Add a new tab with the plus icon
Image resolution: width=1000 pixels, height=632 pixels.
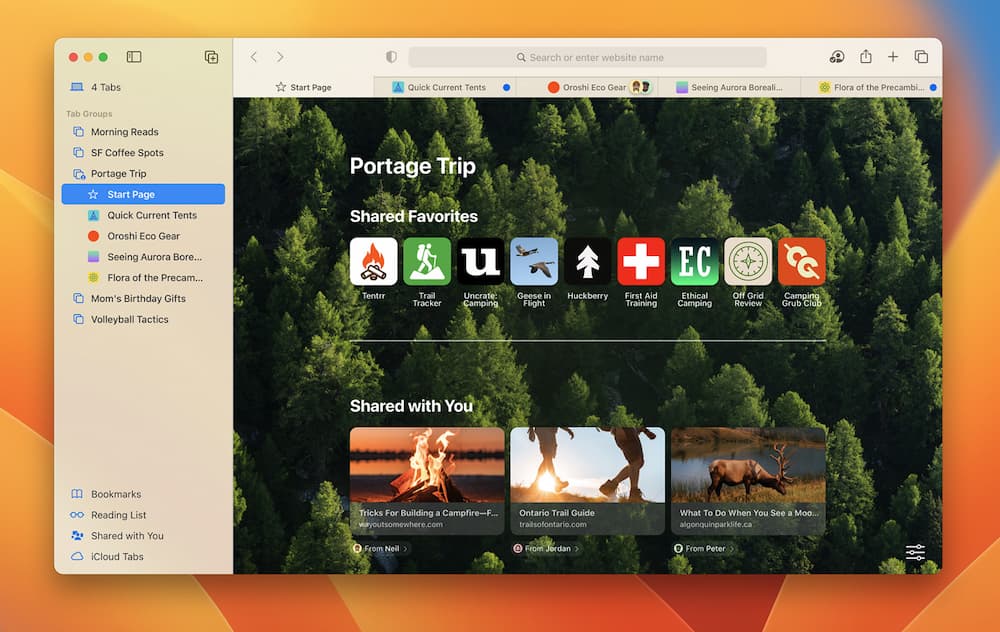893,57
